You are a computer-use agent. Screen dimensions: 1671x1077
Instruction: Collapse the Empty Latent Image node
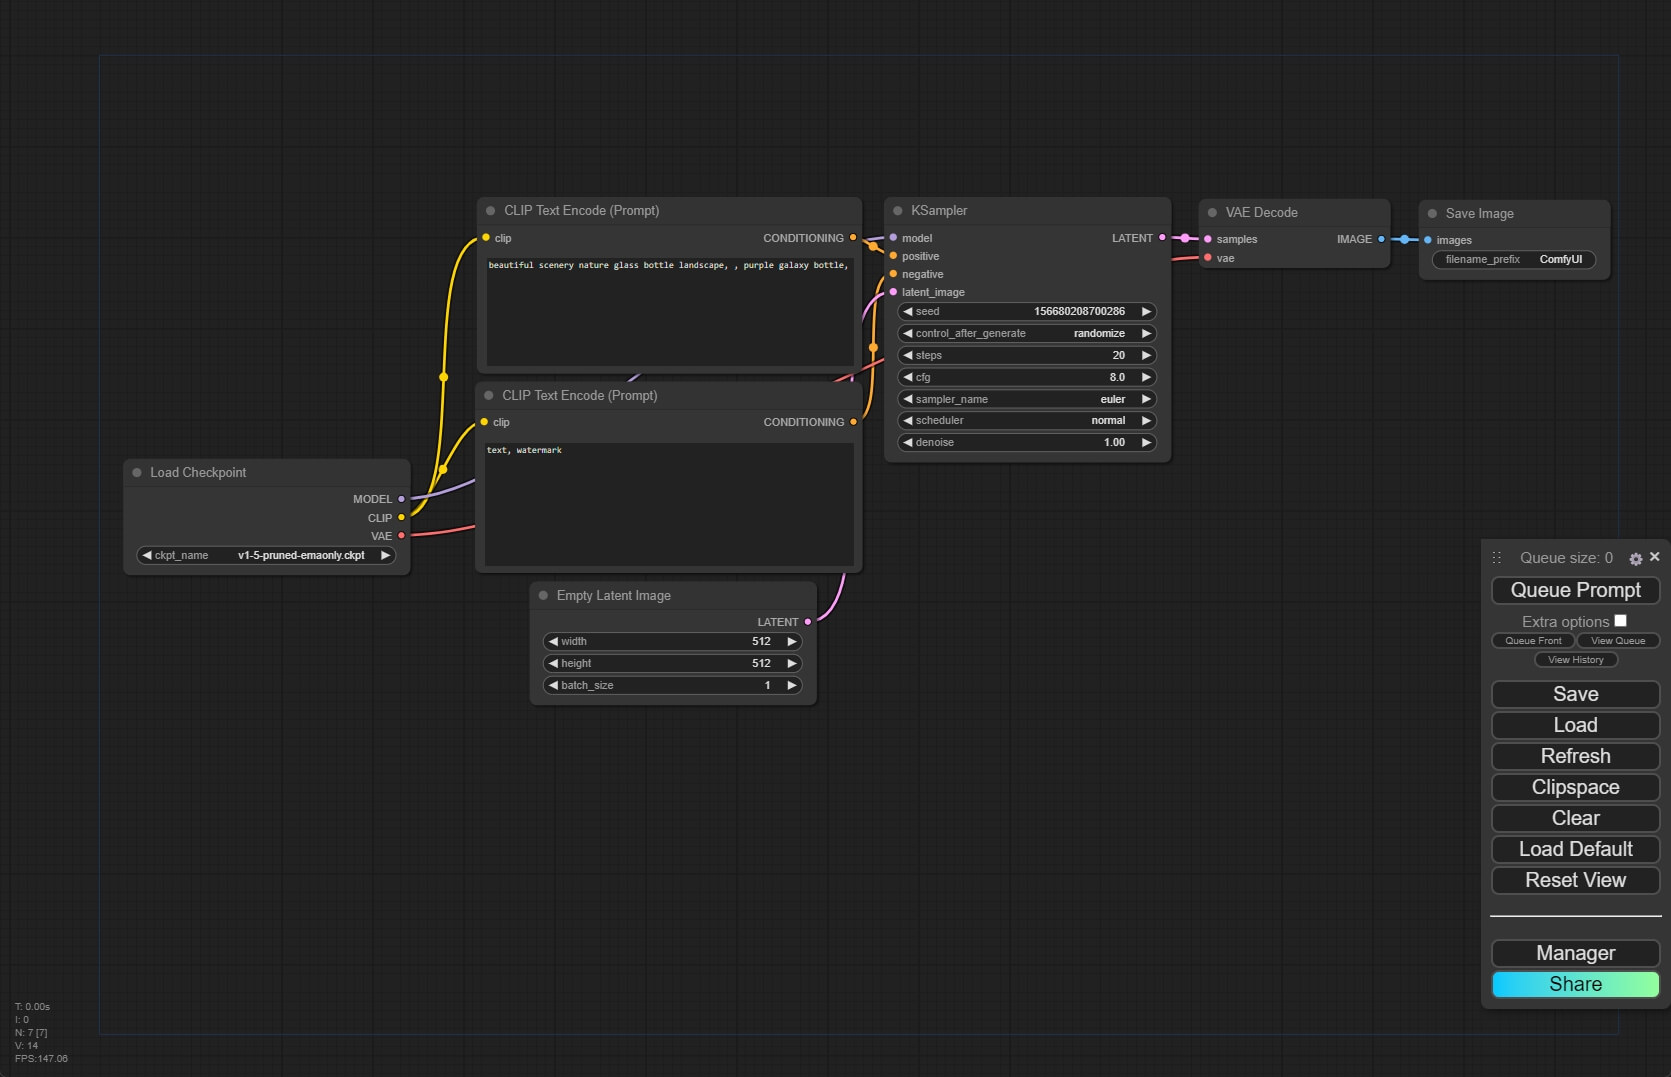tap(543, 596)
